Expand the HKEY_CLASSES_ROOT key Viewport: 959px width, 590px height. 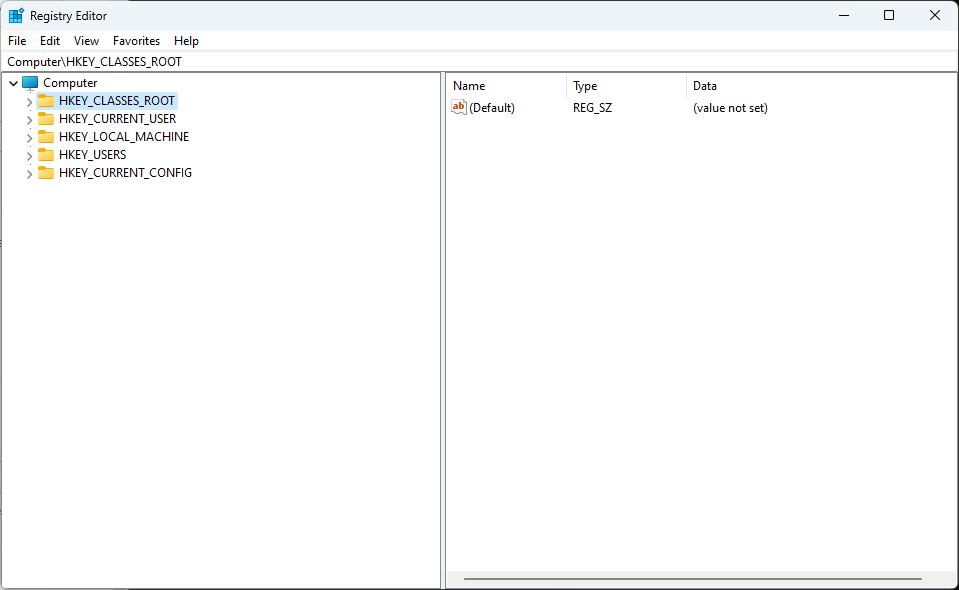click(29, 102)
